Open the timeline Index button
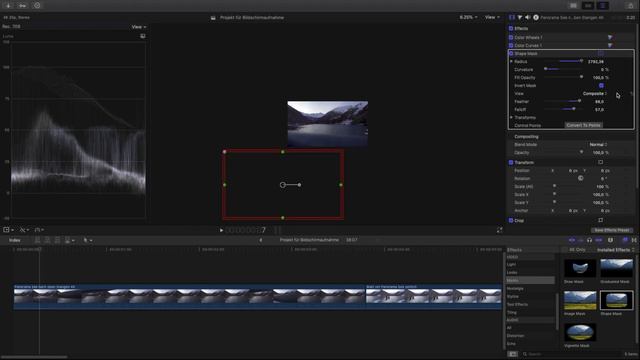This screenshot has height=360, width=640. click(x=15, y=240)
